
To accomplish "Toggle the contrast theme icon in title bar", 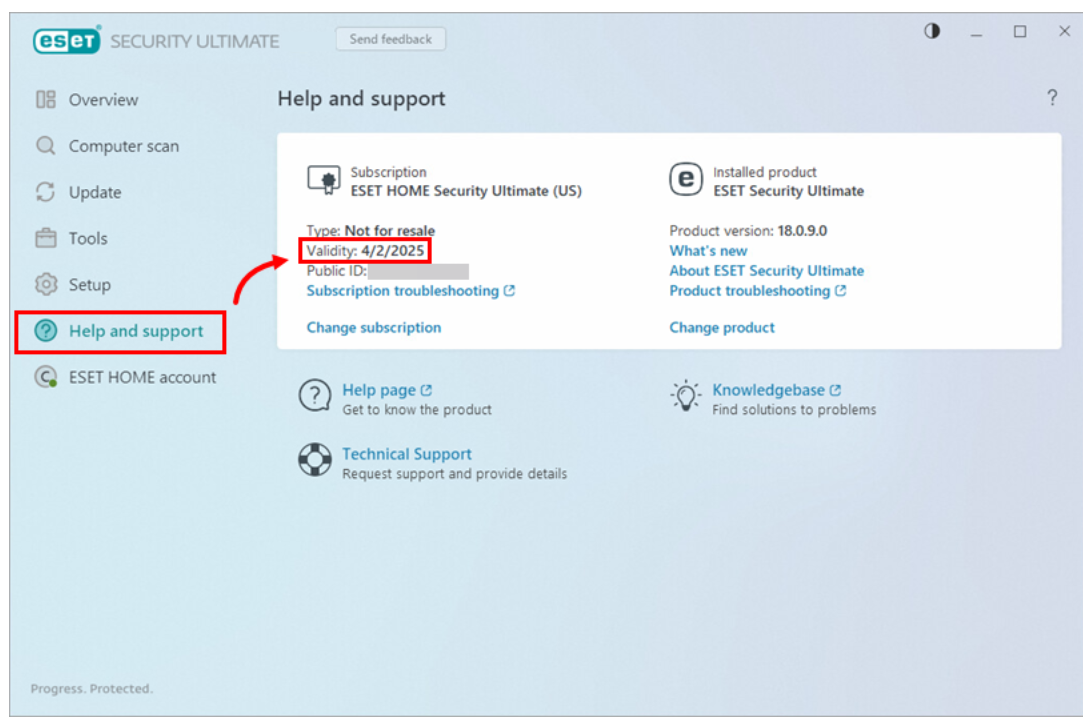I will point(932,31).
